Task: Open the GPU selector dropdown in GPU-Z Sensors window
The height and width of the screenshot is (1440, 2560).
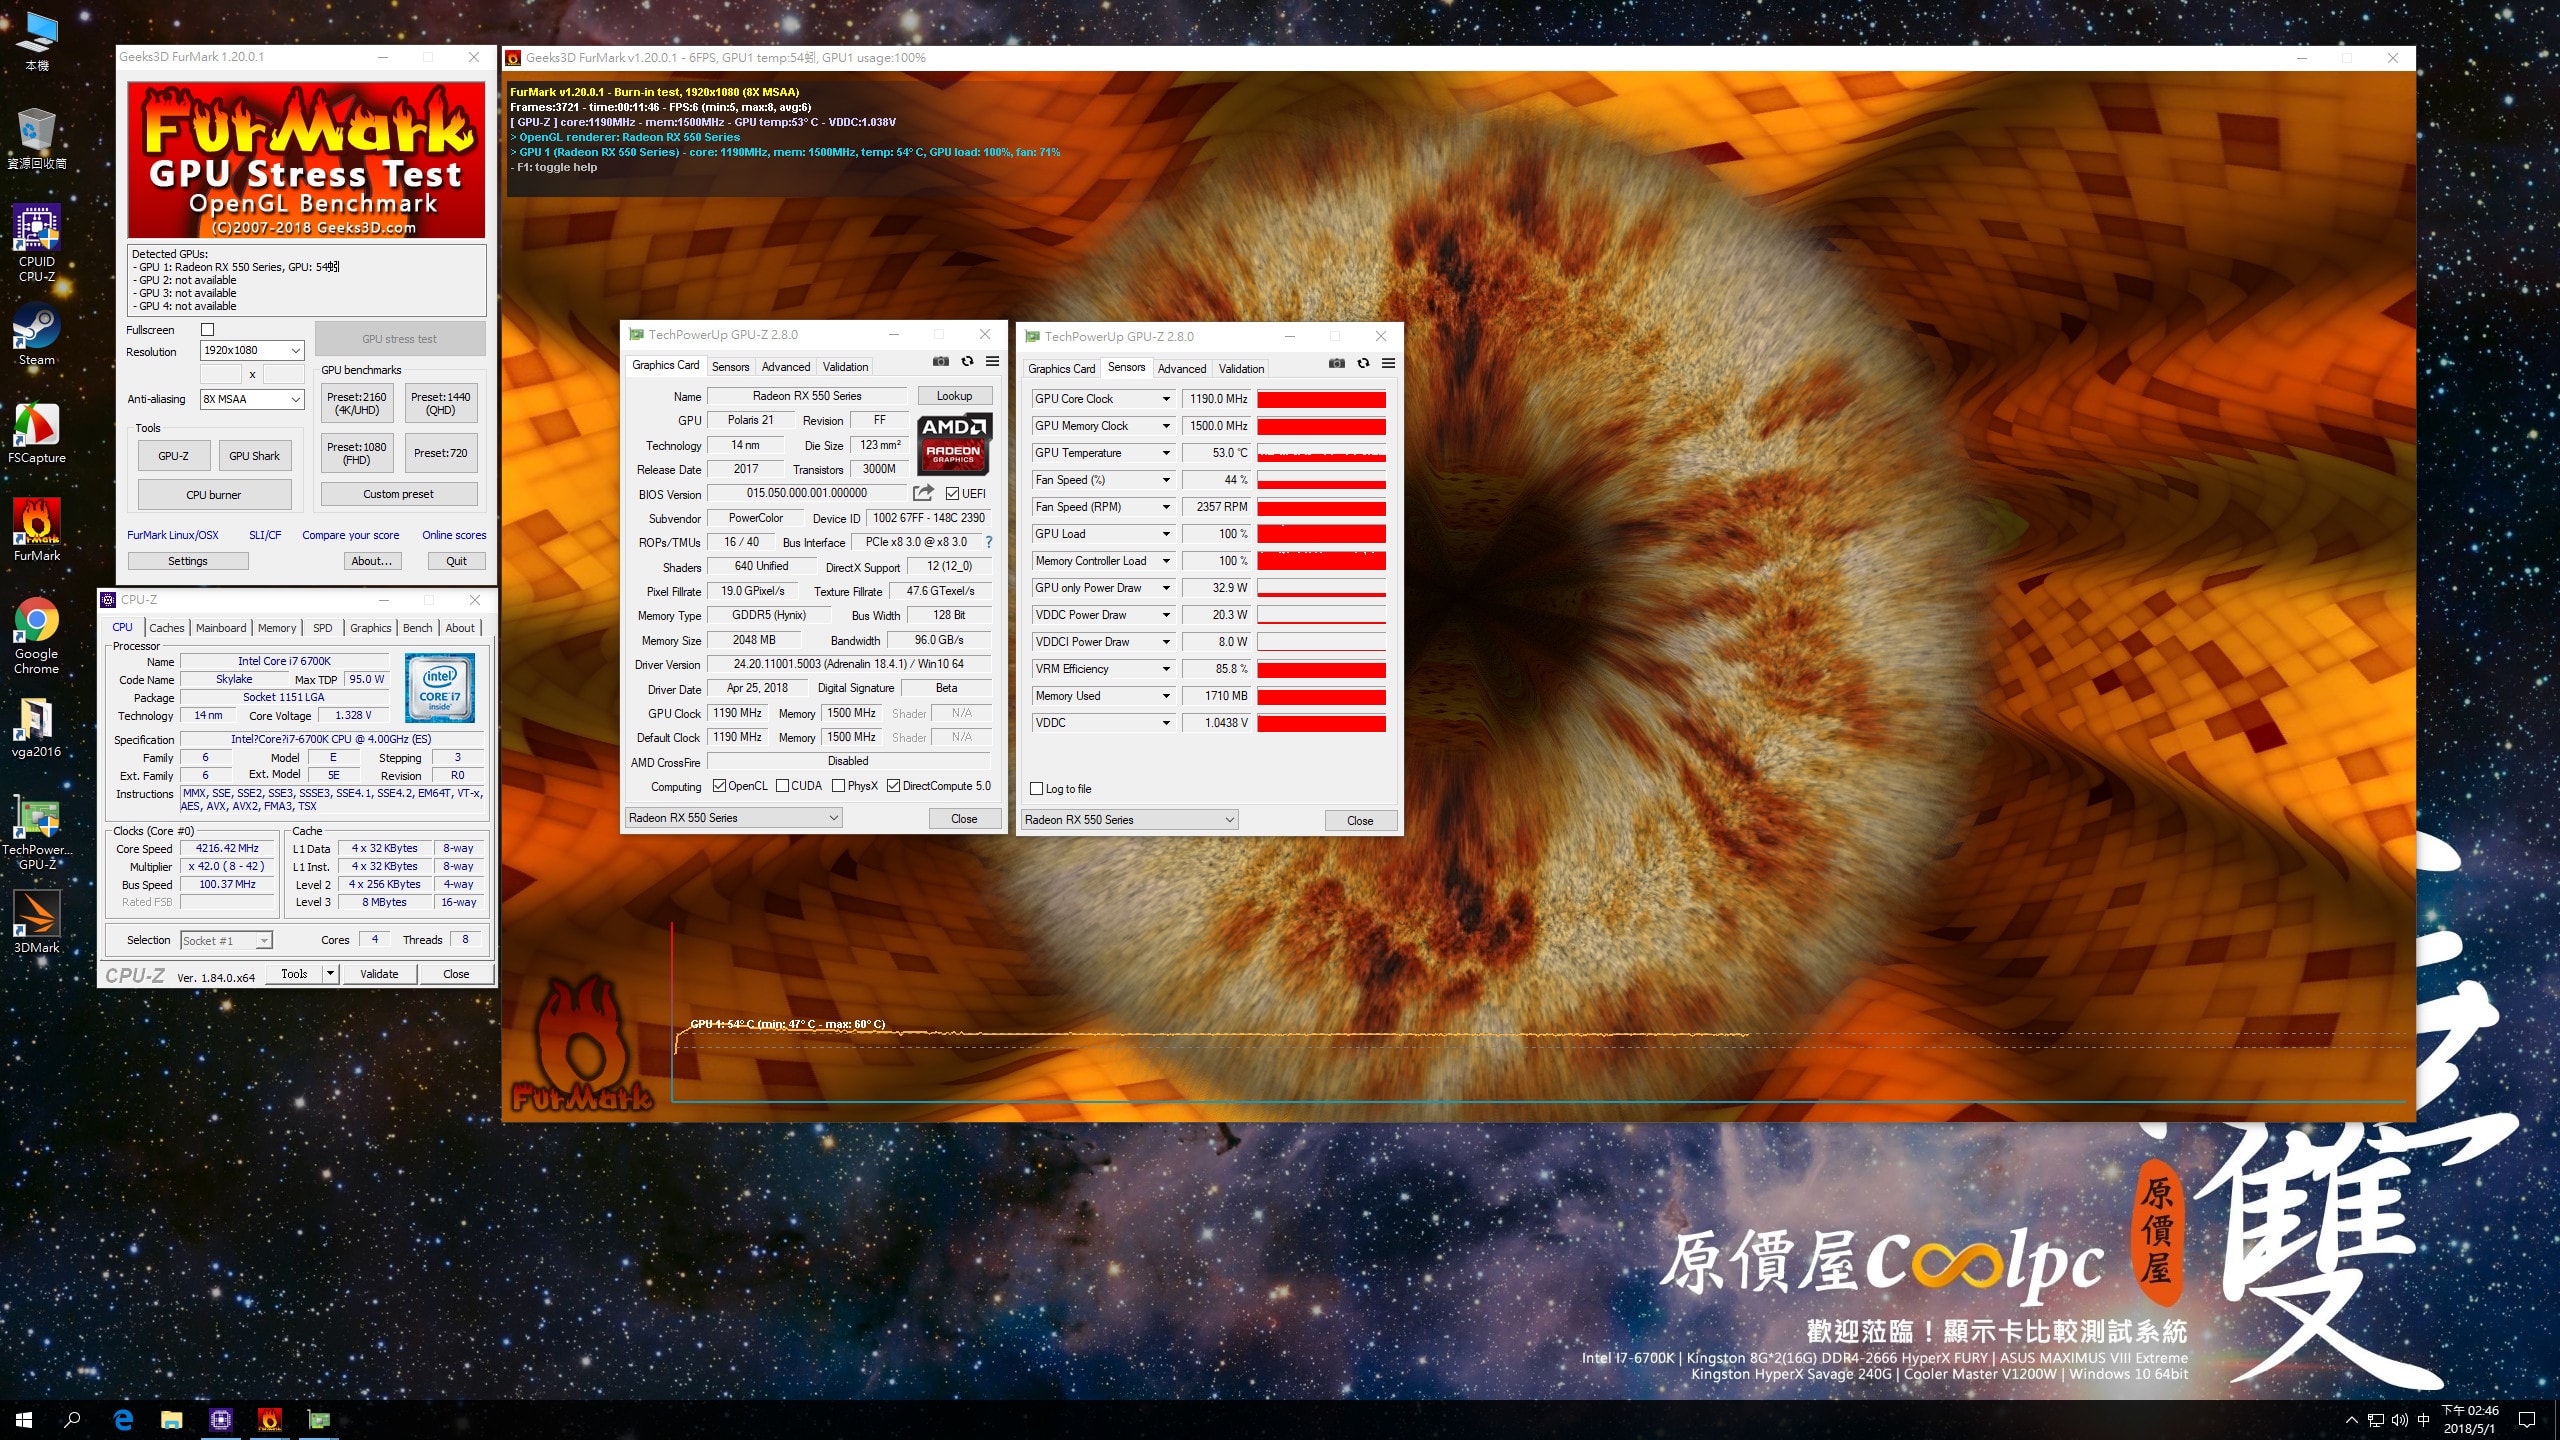Action: [x=1130, y=820]
